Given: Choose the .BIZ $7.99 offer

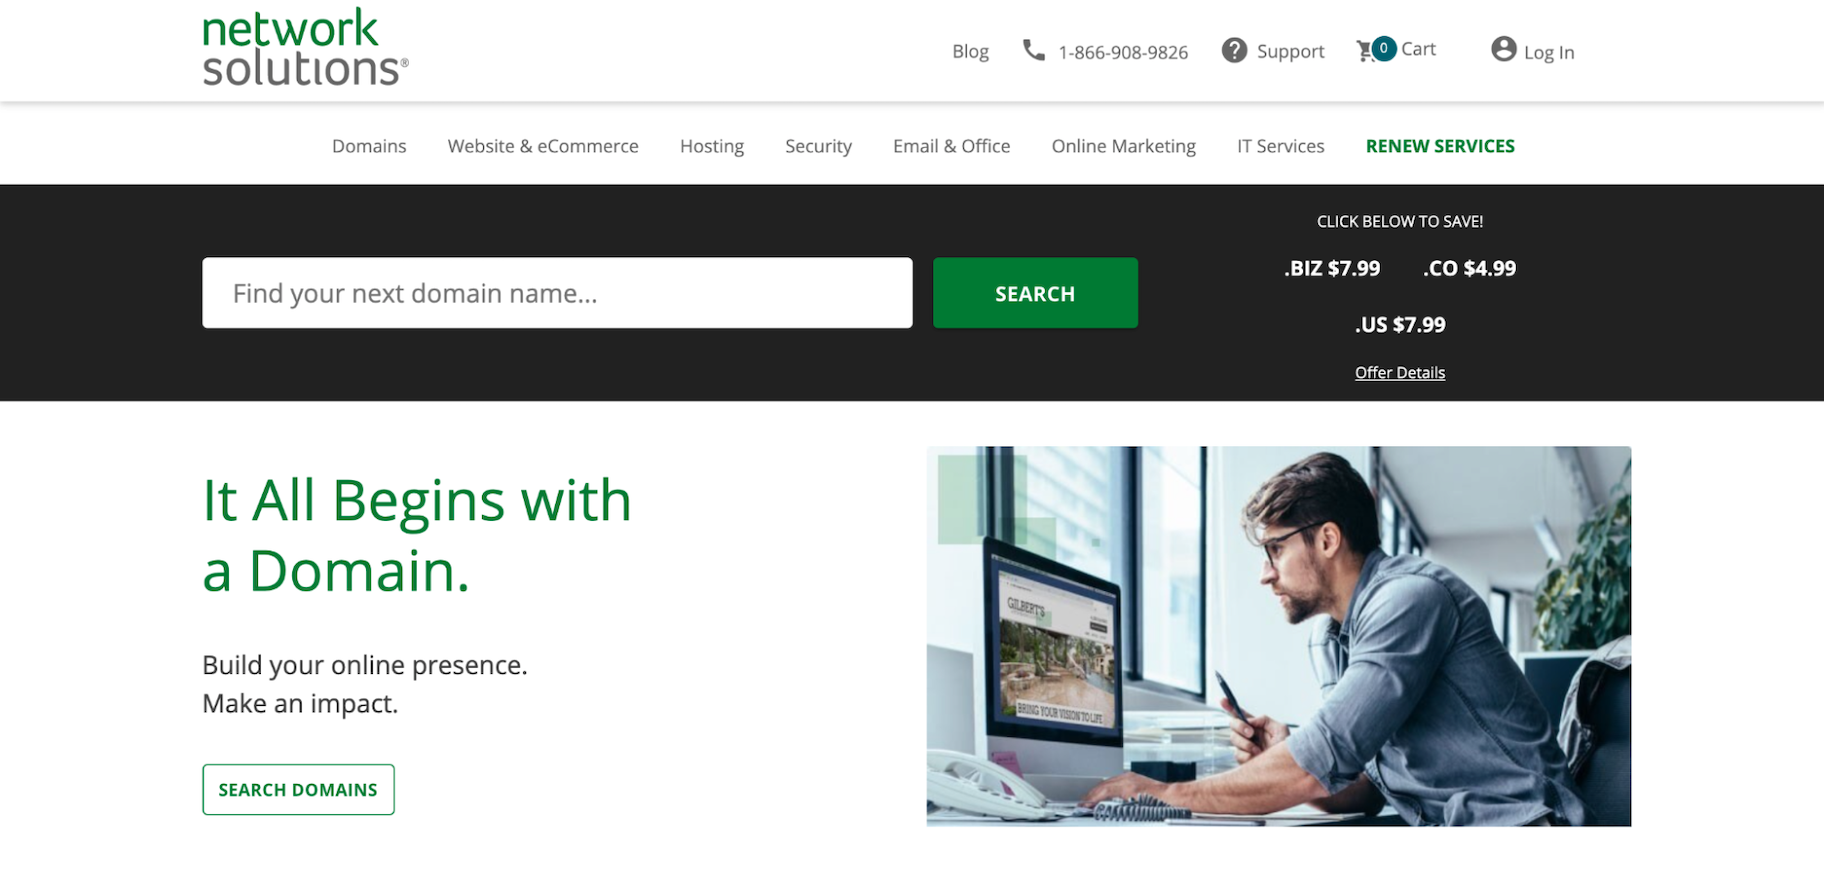Looking at the screenshot, I should (x=1332, y=268).
